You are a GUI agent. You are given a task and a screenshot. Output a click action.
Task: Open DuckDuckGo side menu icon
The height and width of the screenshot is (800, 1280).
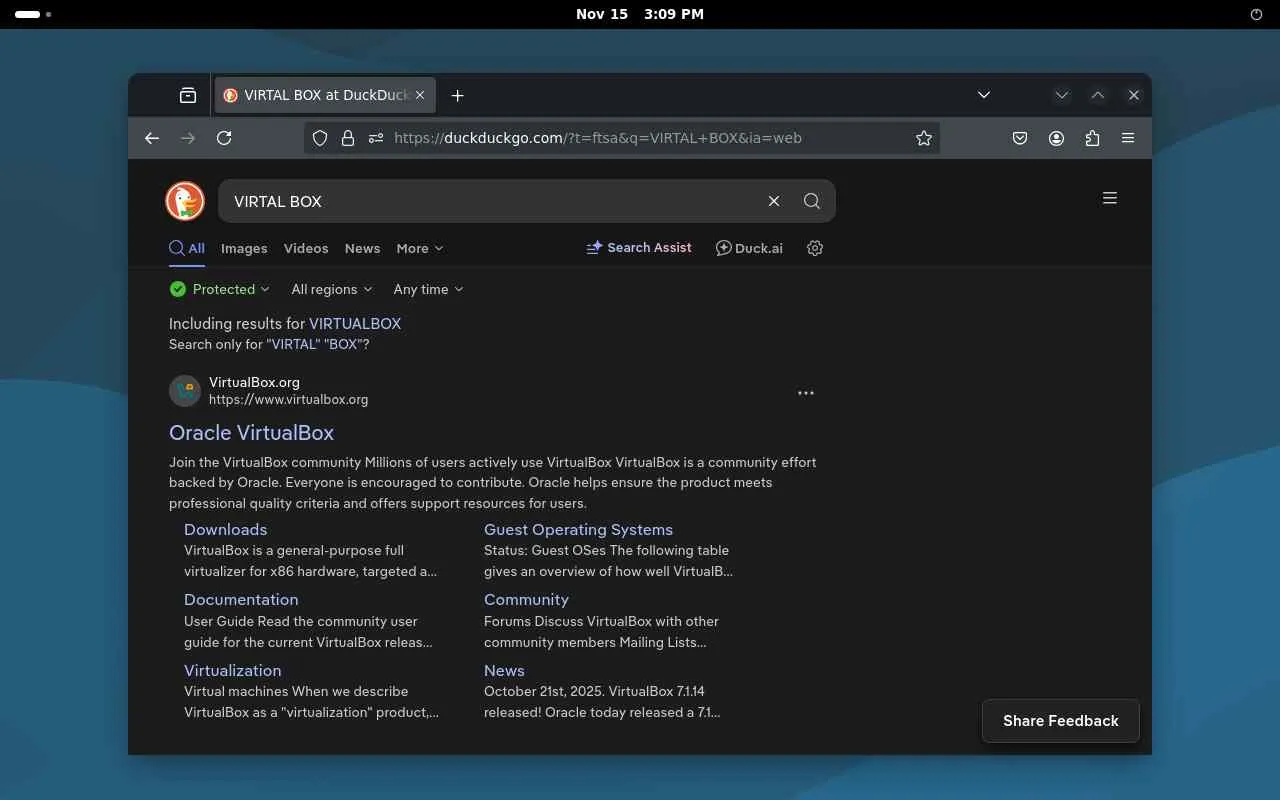[x=1110, y=198]
